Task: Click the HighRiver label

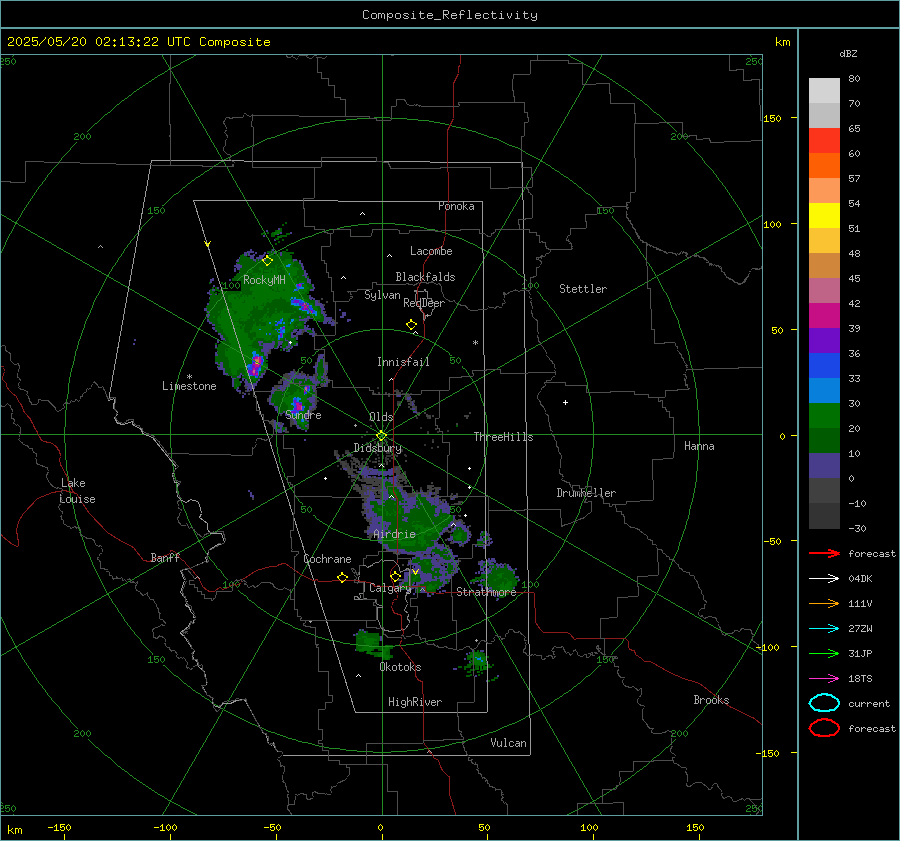Action: coord(415,702)
